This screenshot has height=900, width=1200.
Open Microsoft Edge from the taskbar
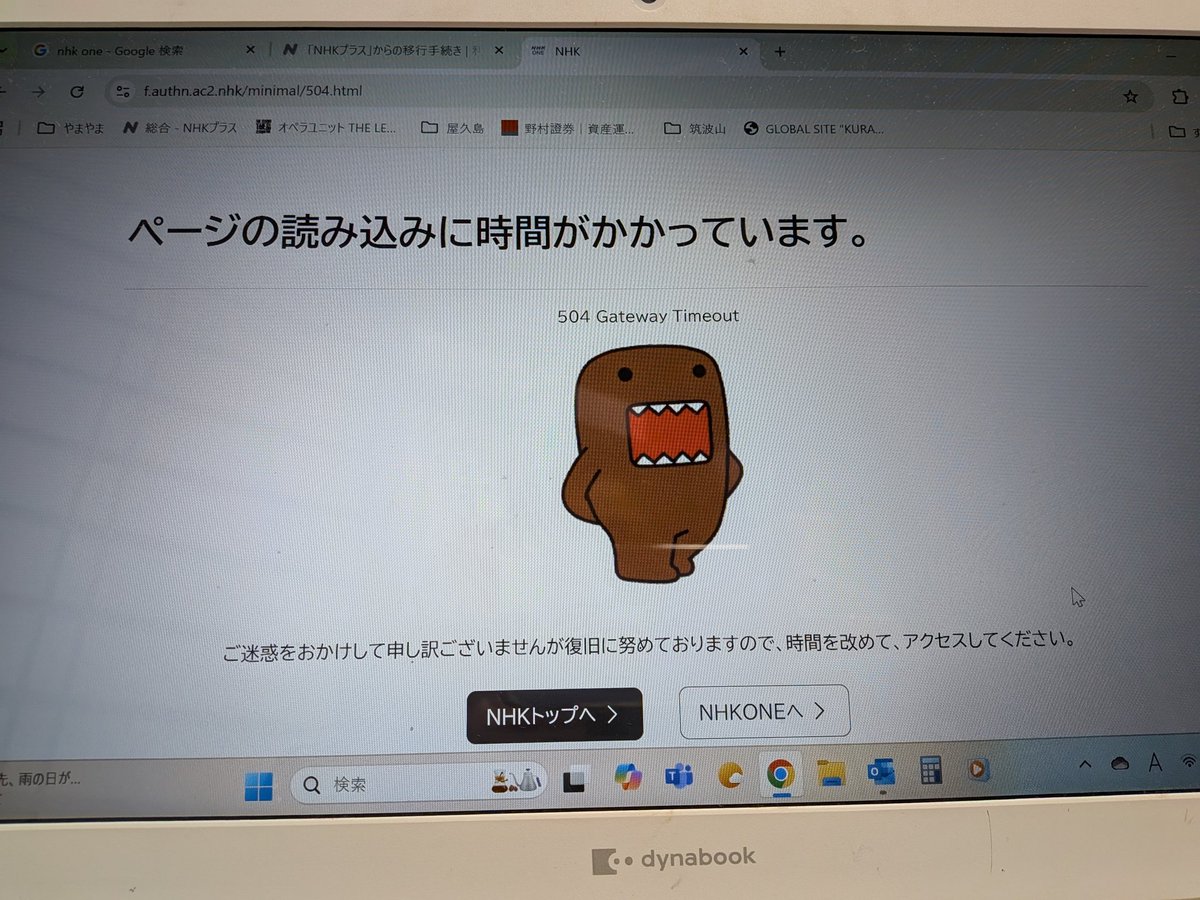pyautogui.click(x=731, y=775)
